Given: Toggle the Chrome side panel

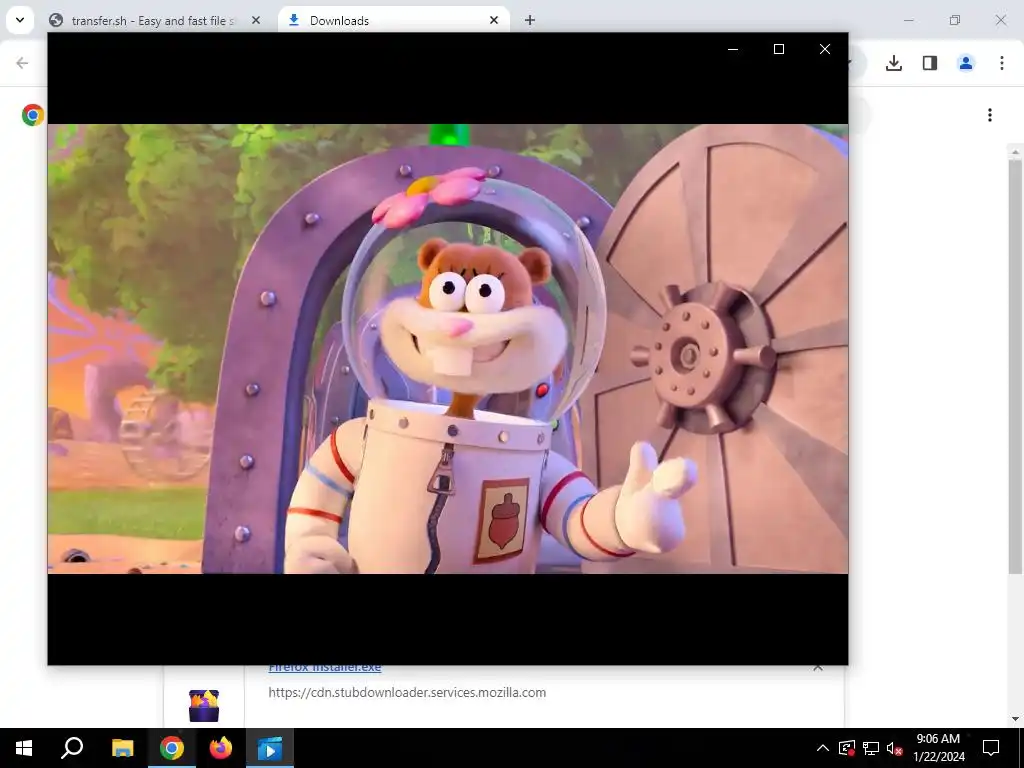Looking at the screenshot, I should [930, 63].
